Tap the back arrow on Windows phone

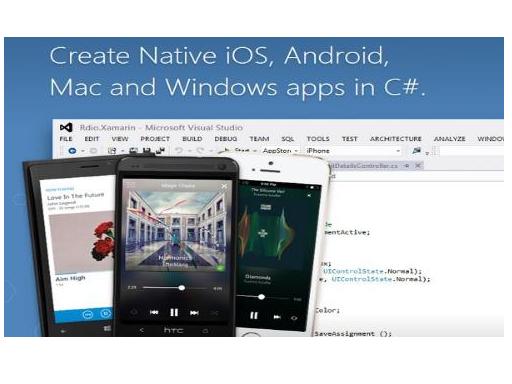(63, 331)
